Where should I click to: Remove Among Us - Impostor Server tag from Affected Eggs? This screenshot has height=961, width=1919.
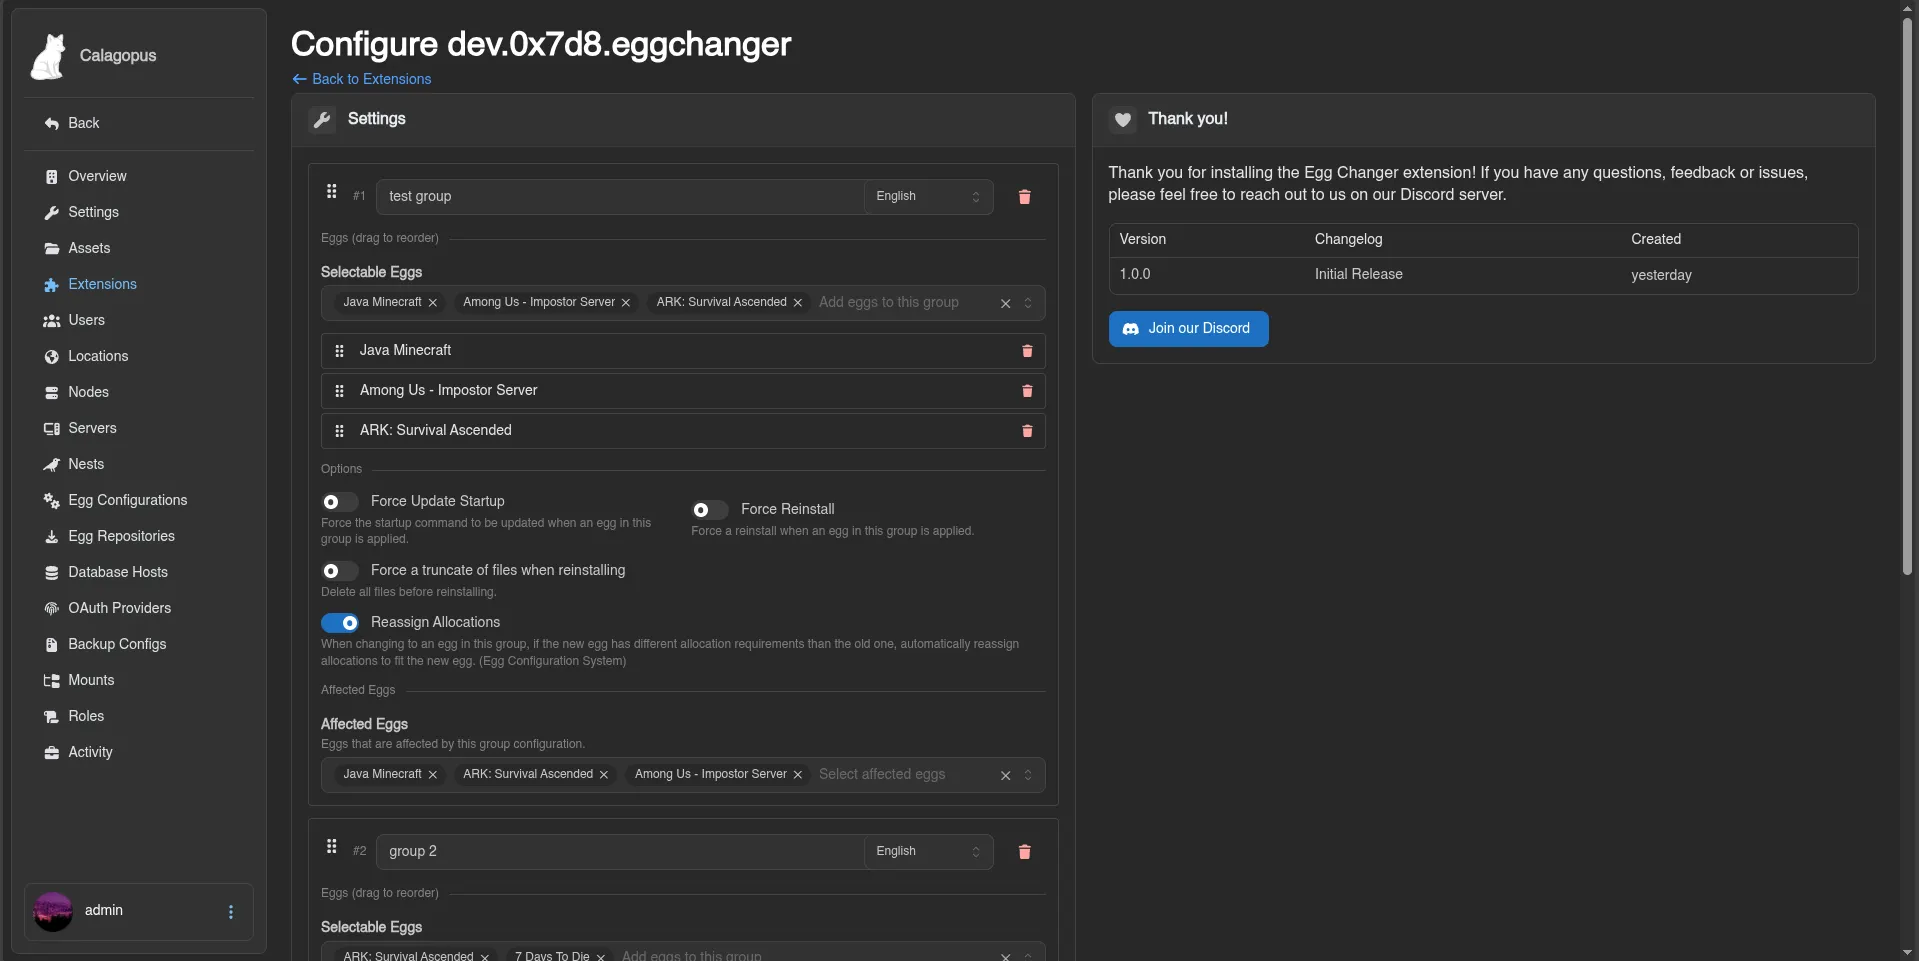798,775
